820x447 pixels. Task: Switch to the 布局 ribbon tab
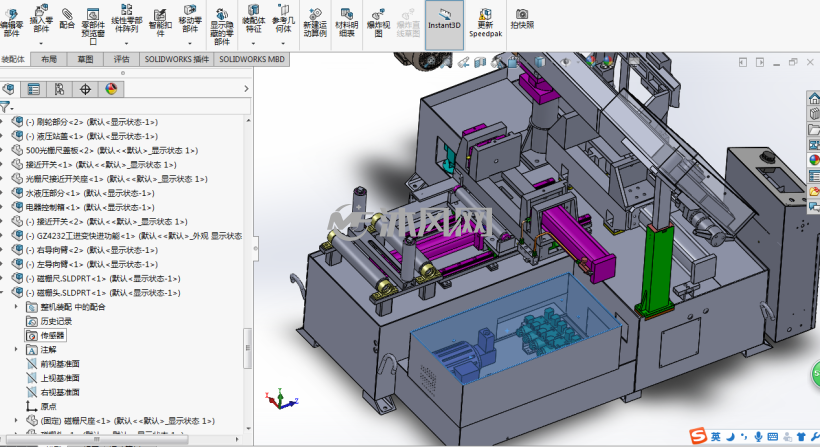click(x=49, y=59)
